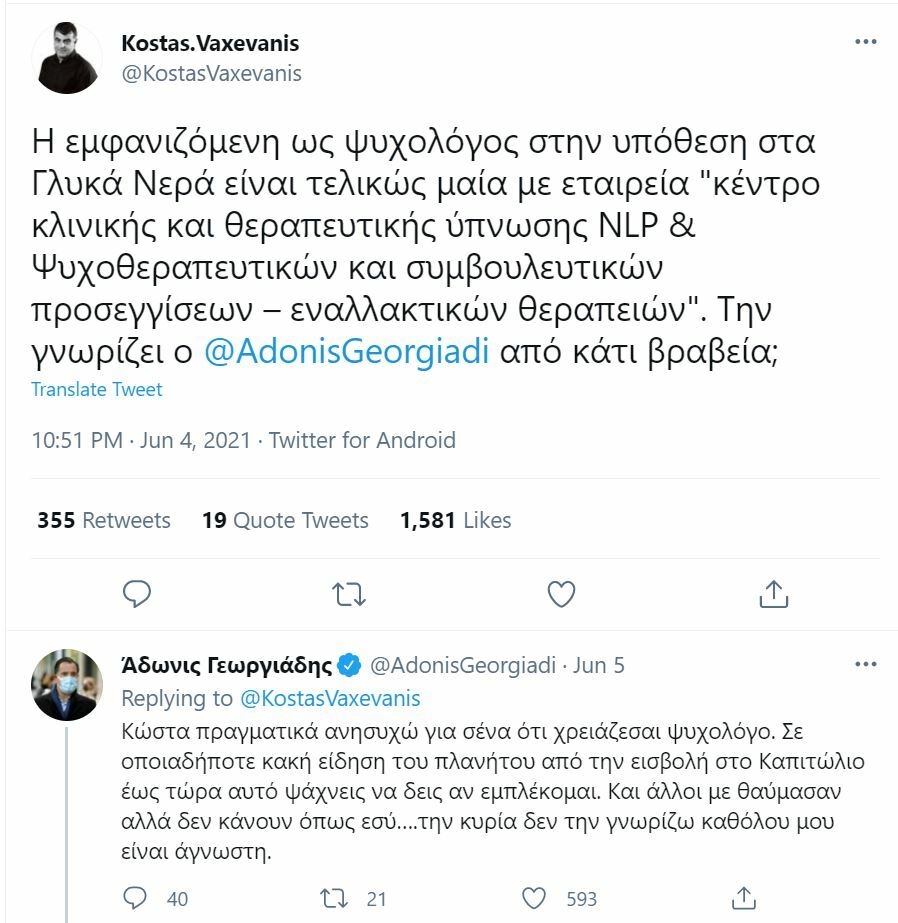Retweet the main tweet

pyautogui.click(x=347, y=594)
